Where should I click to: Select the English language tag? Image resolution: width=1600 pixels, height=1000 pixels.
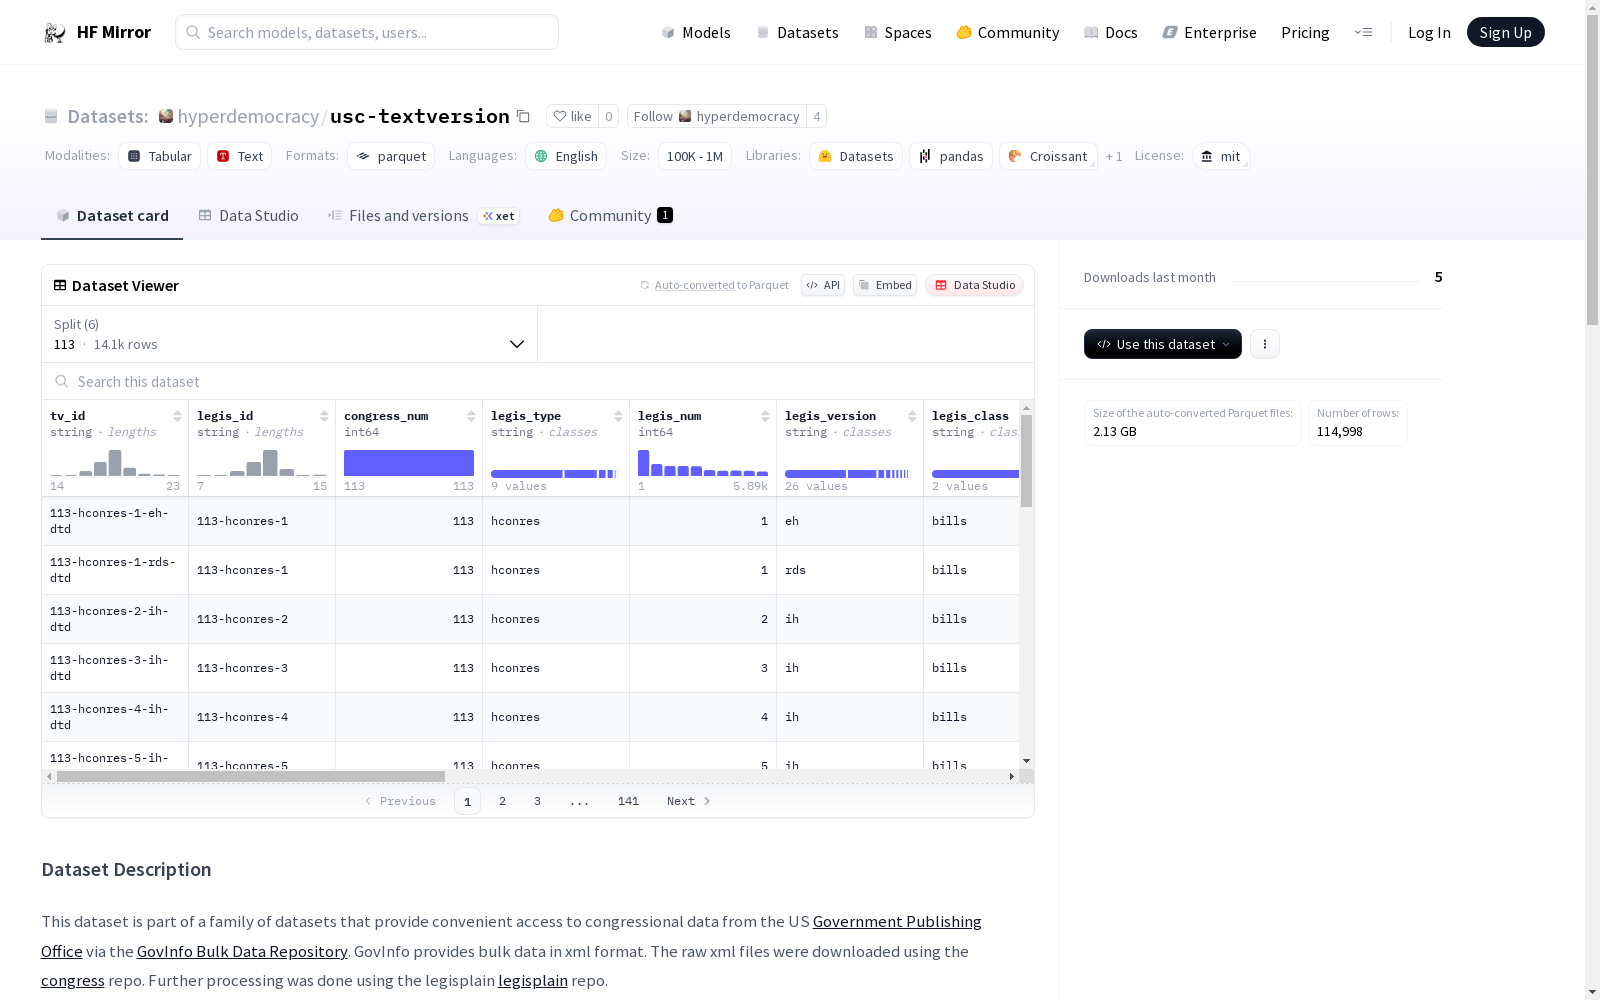pos(566,156)
